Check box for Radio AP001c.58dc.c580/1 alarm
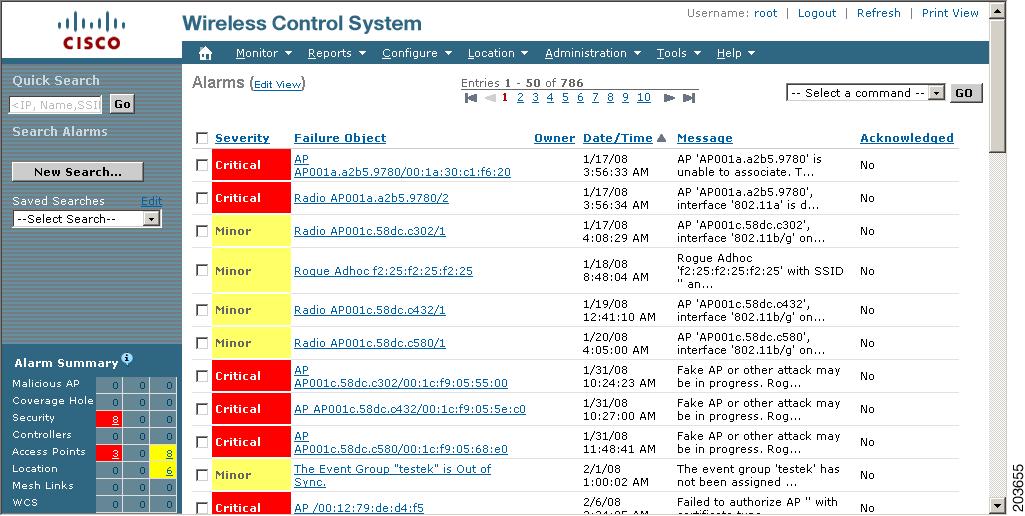 point(202,343)
